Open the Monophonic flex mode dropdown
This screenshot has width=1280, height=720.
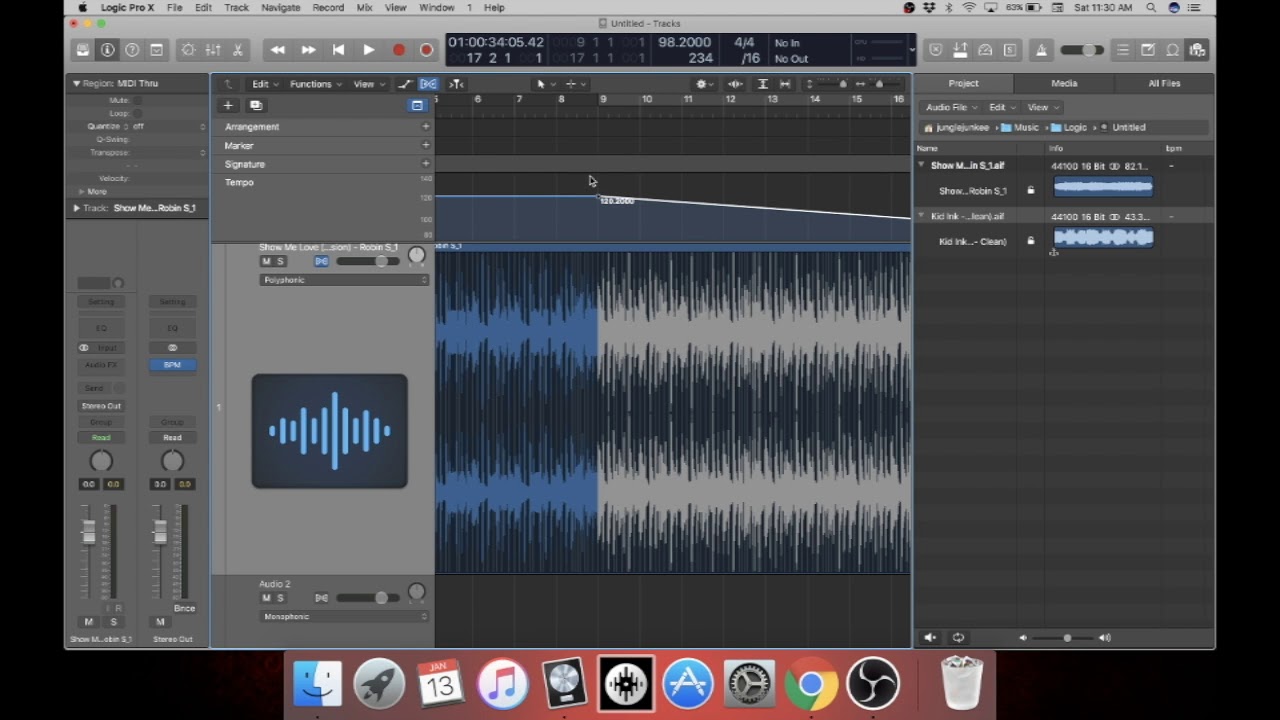(x=344, y=616)
